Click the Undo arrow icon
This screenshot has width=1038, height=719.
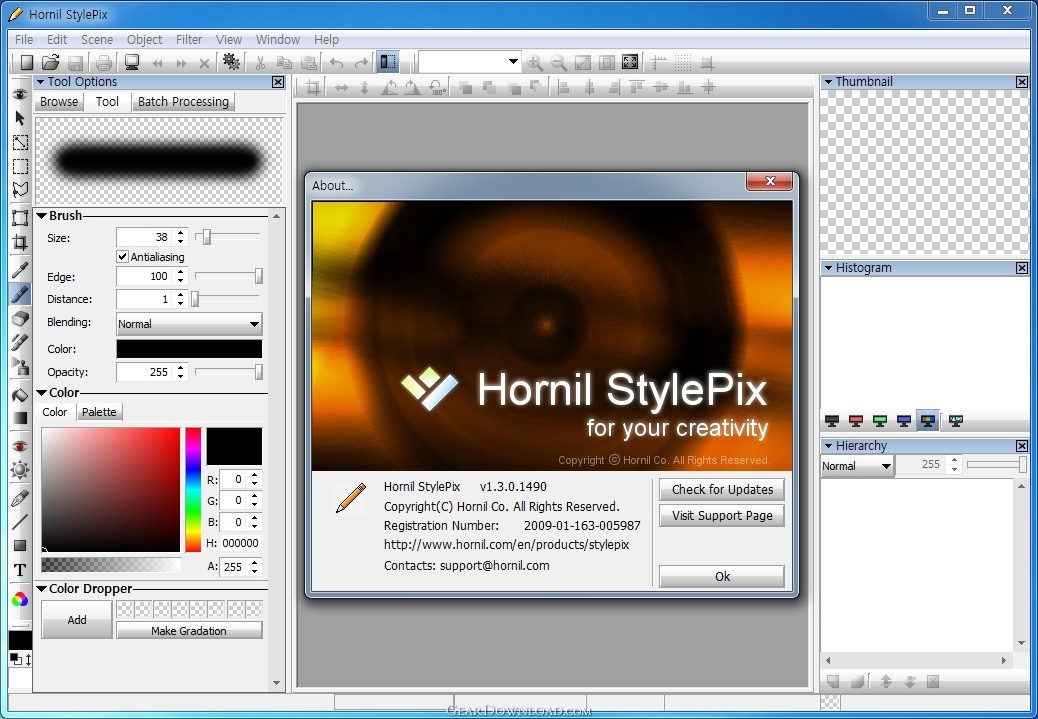(x=336, y=63)
